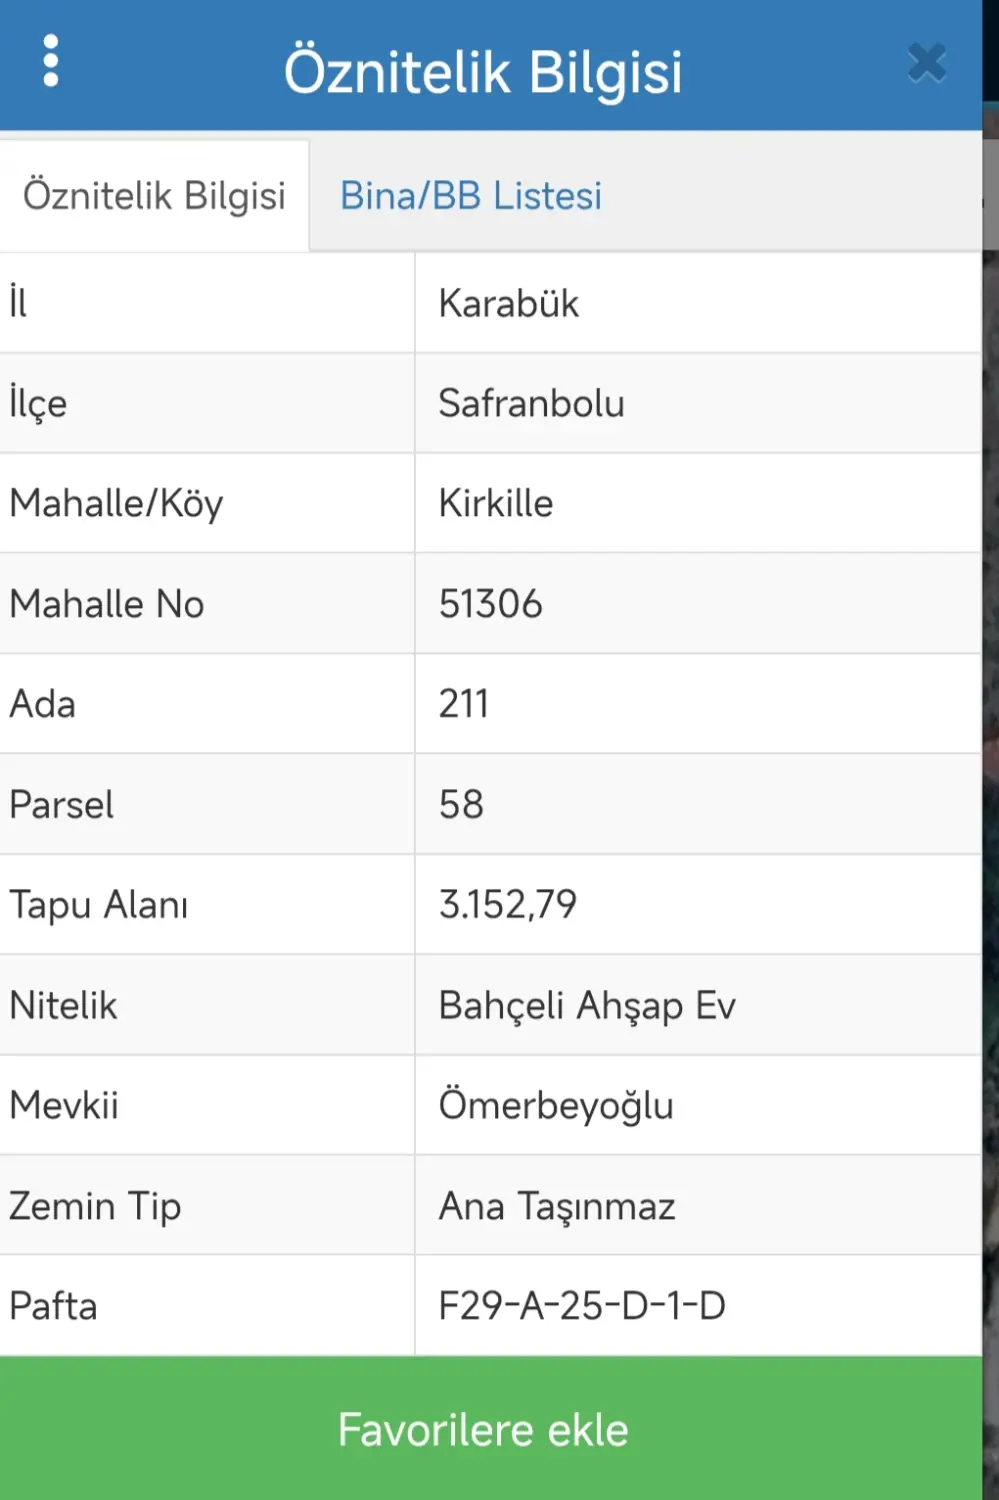Click the Parsel value 58
Image resolution: width=999 pixels, height=1500 pixels.
tap(461, 804)
